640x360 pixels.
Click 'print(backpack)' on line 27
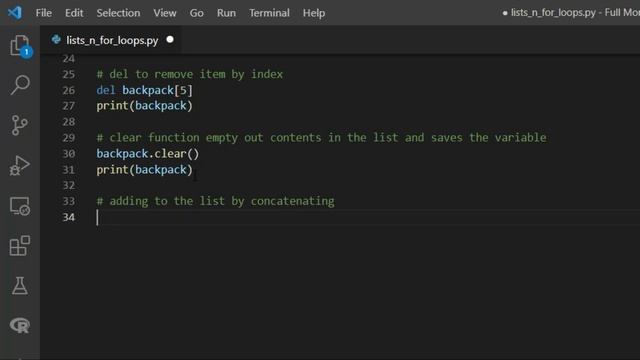[x=144, y=106]
